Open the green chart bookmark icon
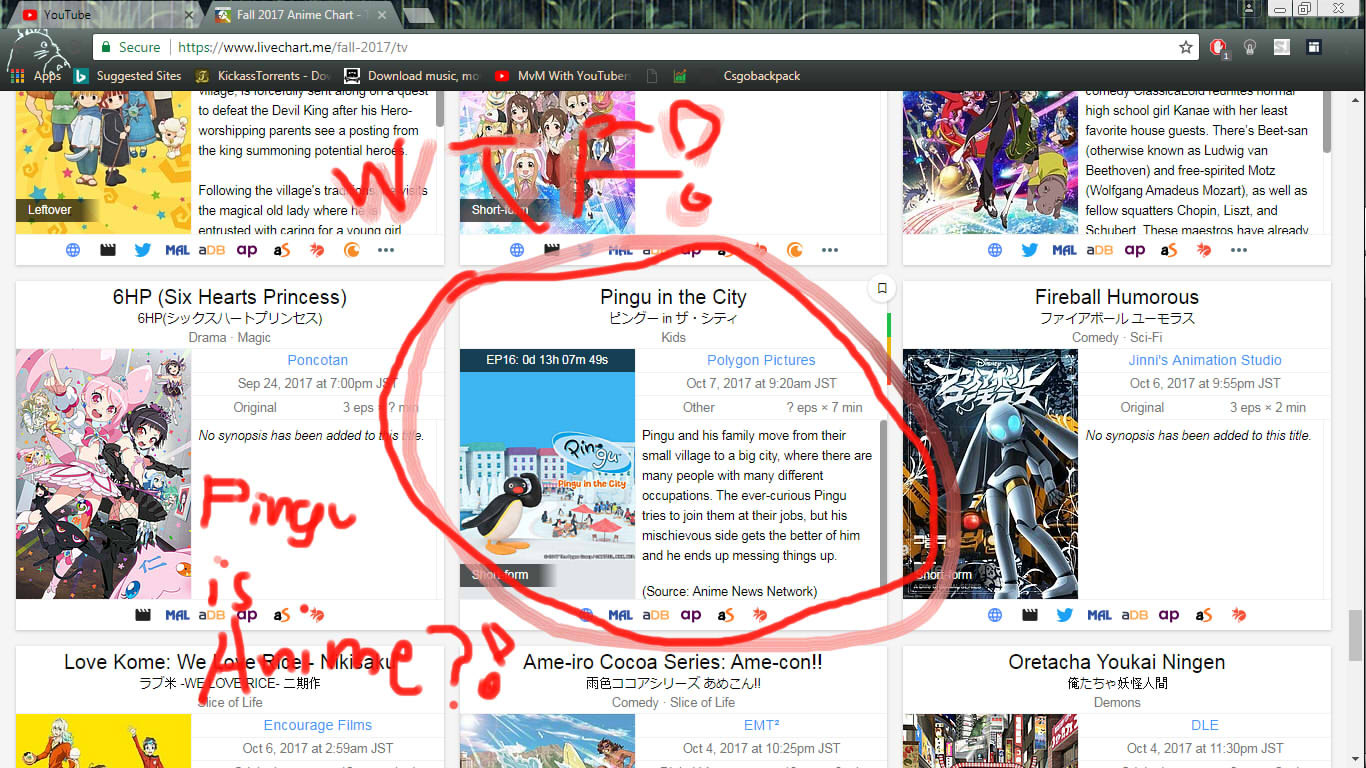 [x=680, y=76]
